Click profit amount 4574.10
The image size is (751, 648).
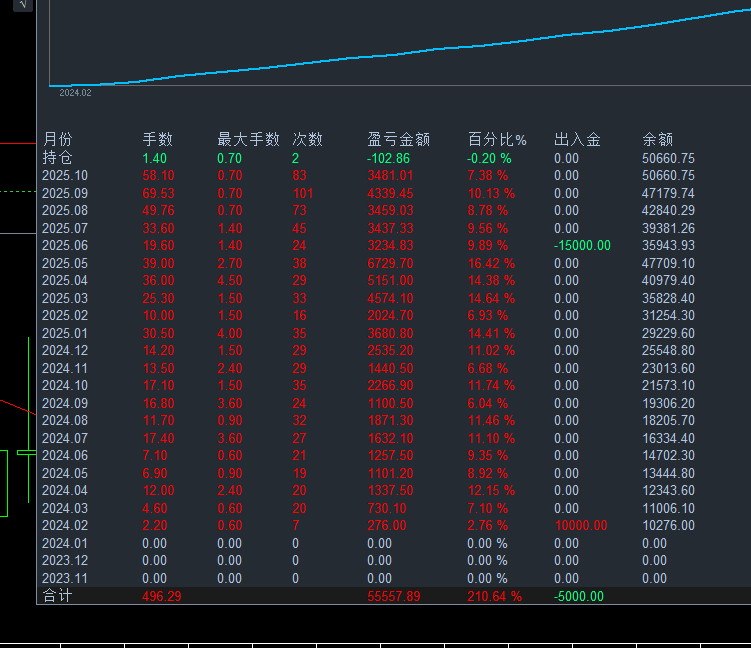point(390,298)
